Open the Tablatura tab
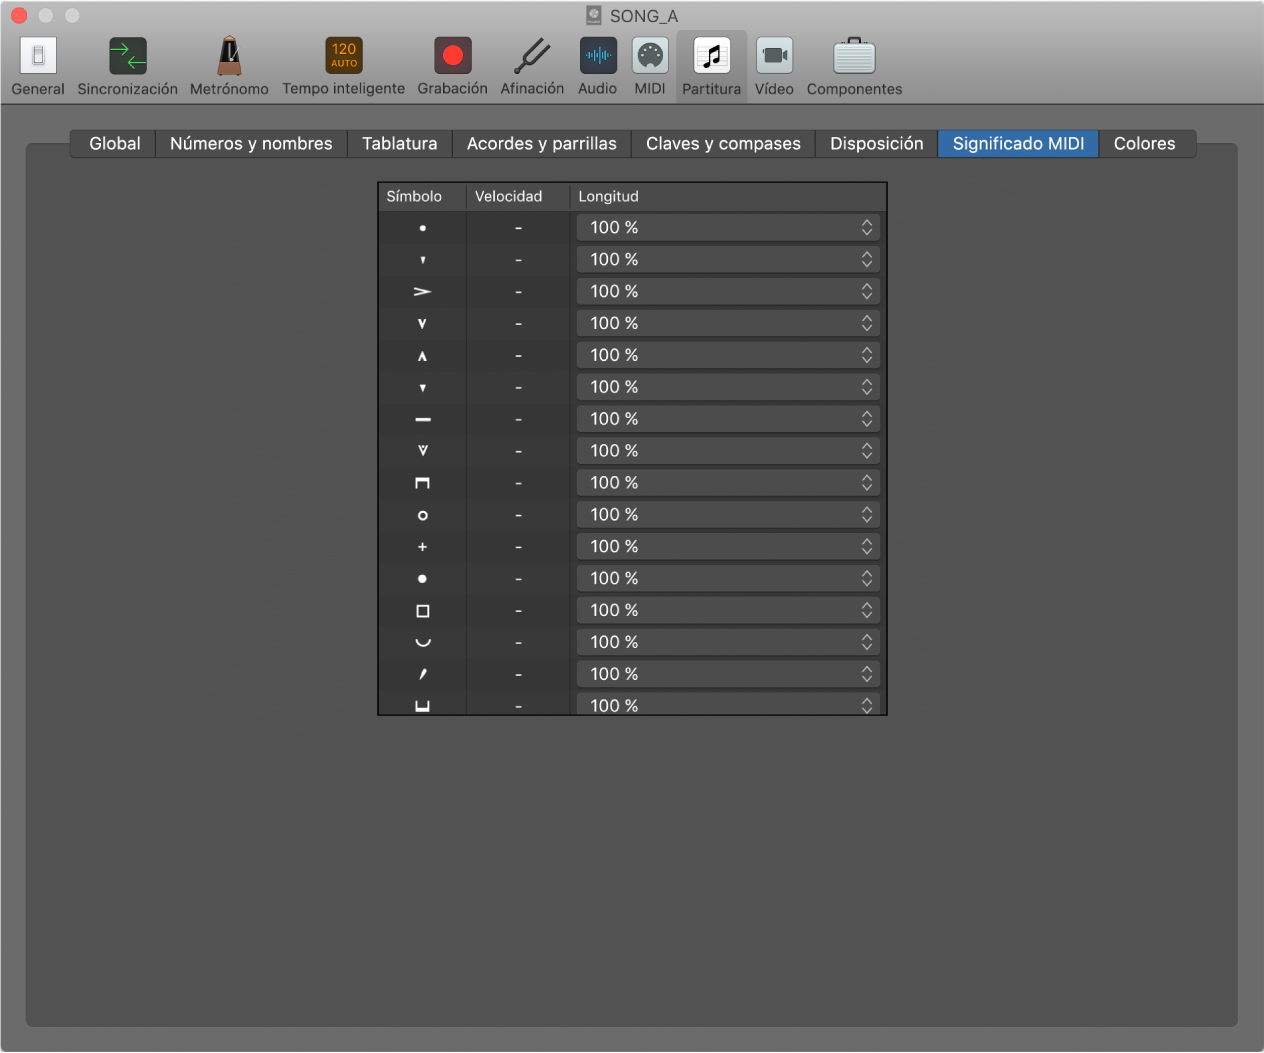This screenshot has width=1264, height=1053. point(399,144)
